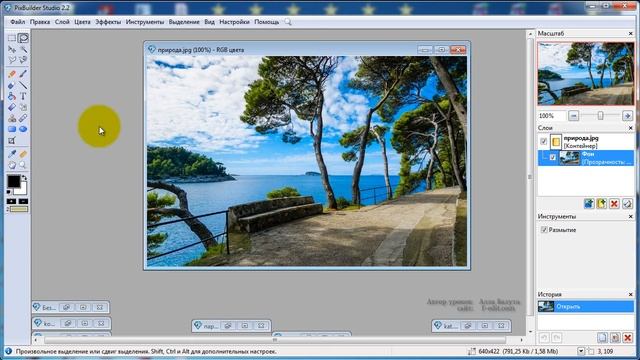Select the rectangular selection tool
Viewport: 640px width, 360px height.
coord(12,38)
